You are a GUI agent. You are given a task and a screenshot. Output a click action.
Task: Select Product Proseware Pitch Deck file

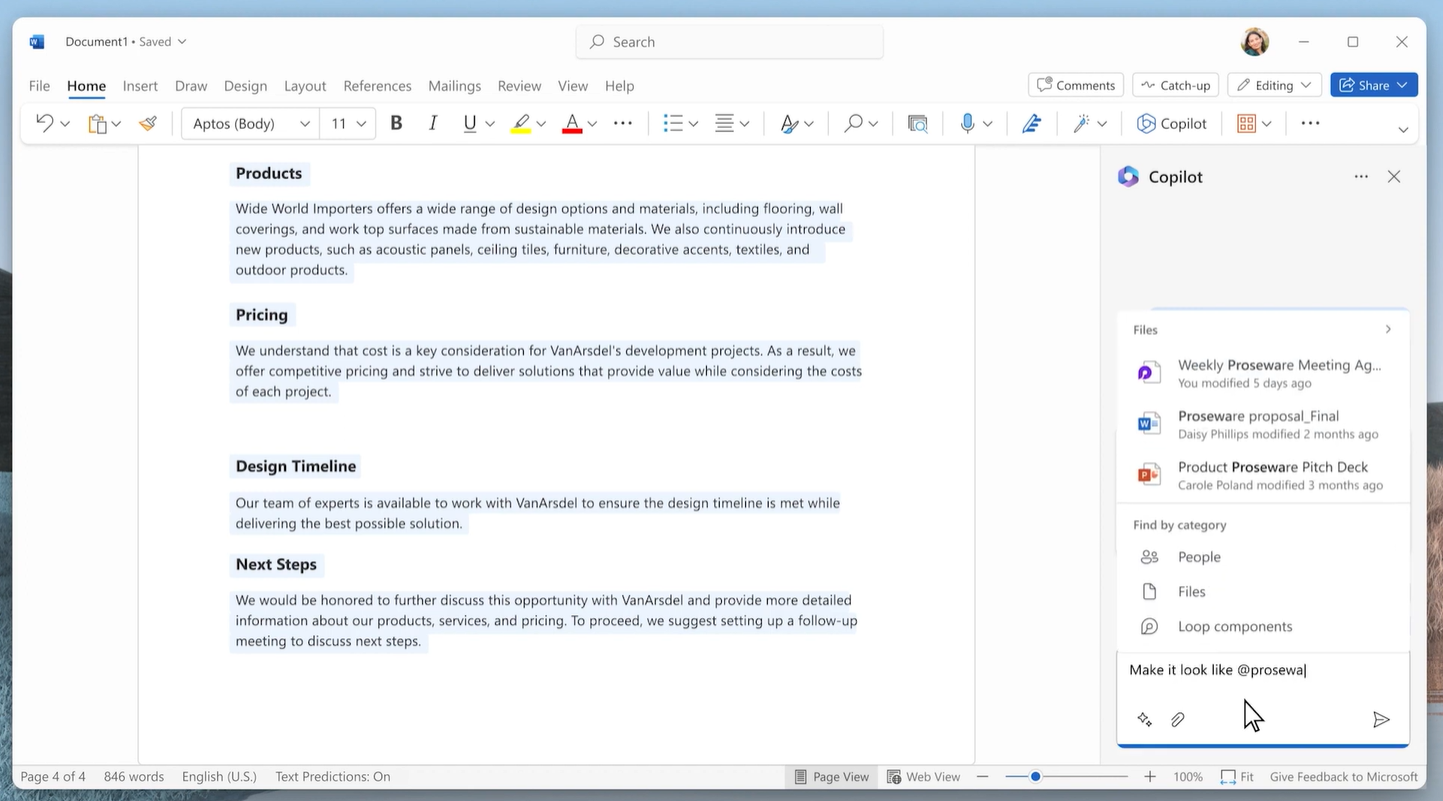(1263, 475)
